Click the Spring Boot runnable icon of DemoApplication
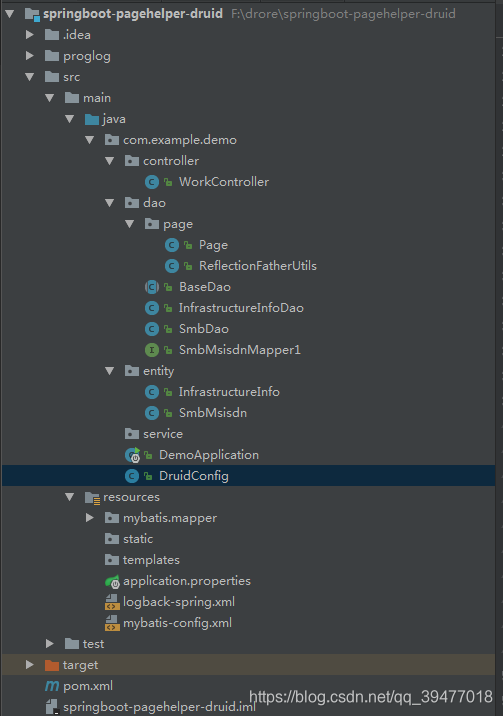The image size is (503, 716). 132,455
